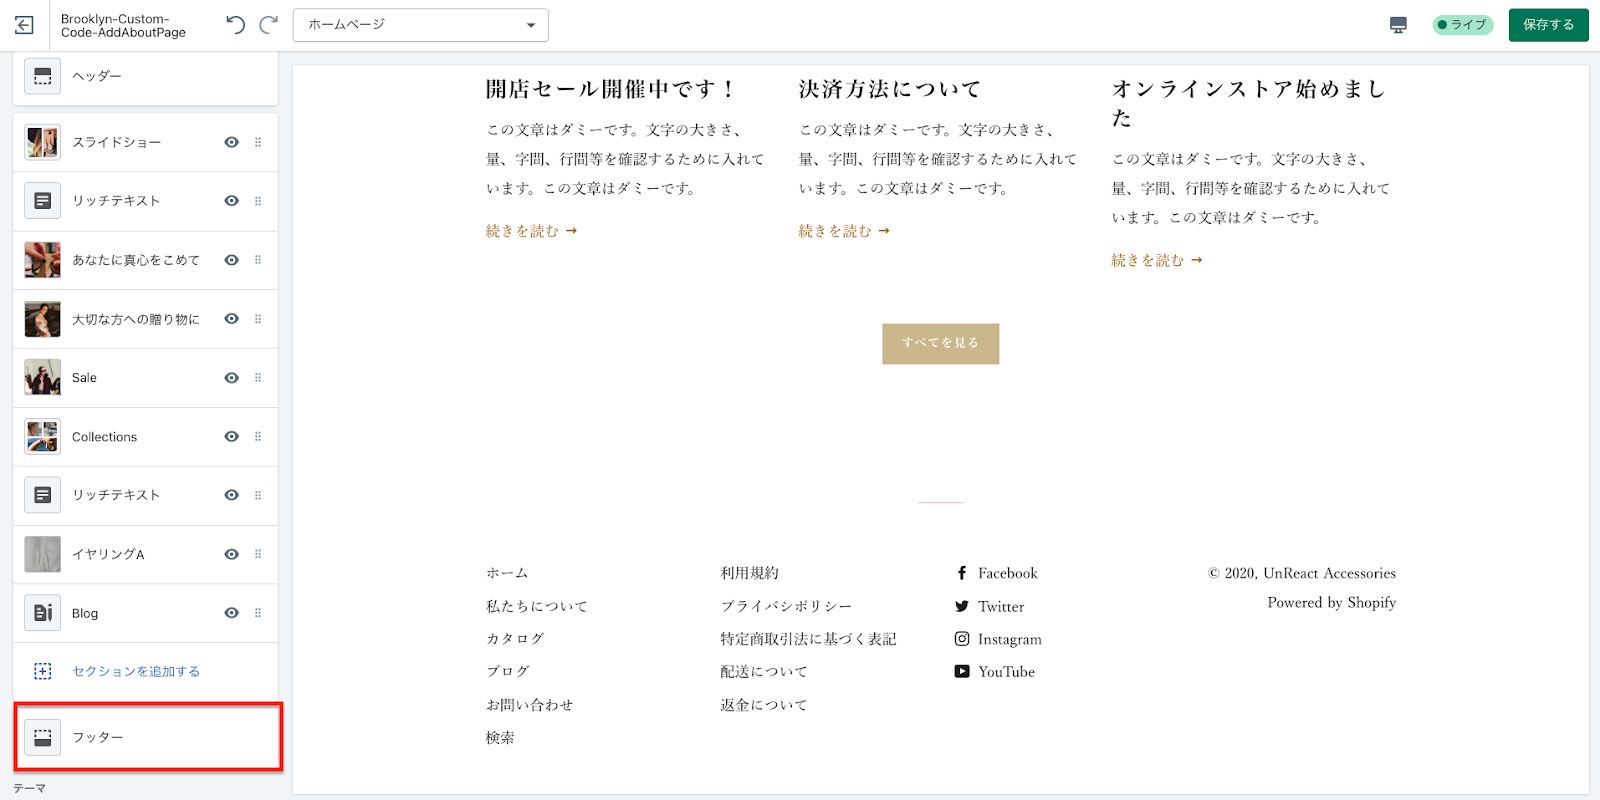Open the 大切な方への贈り物に section thumbnail
This screenshot has width=1600, height=800.
42,319
